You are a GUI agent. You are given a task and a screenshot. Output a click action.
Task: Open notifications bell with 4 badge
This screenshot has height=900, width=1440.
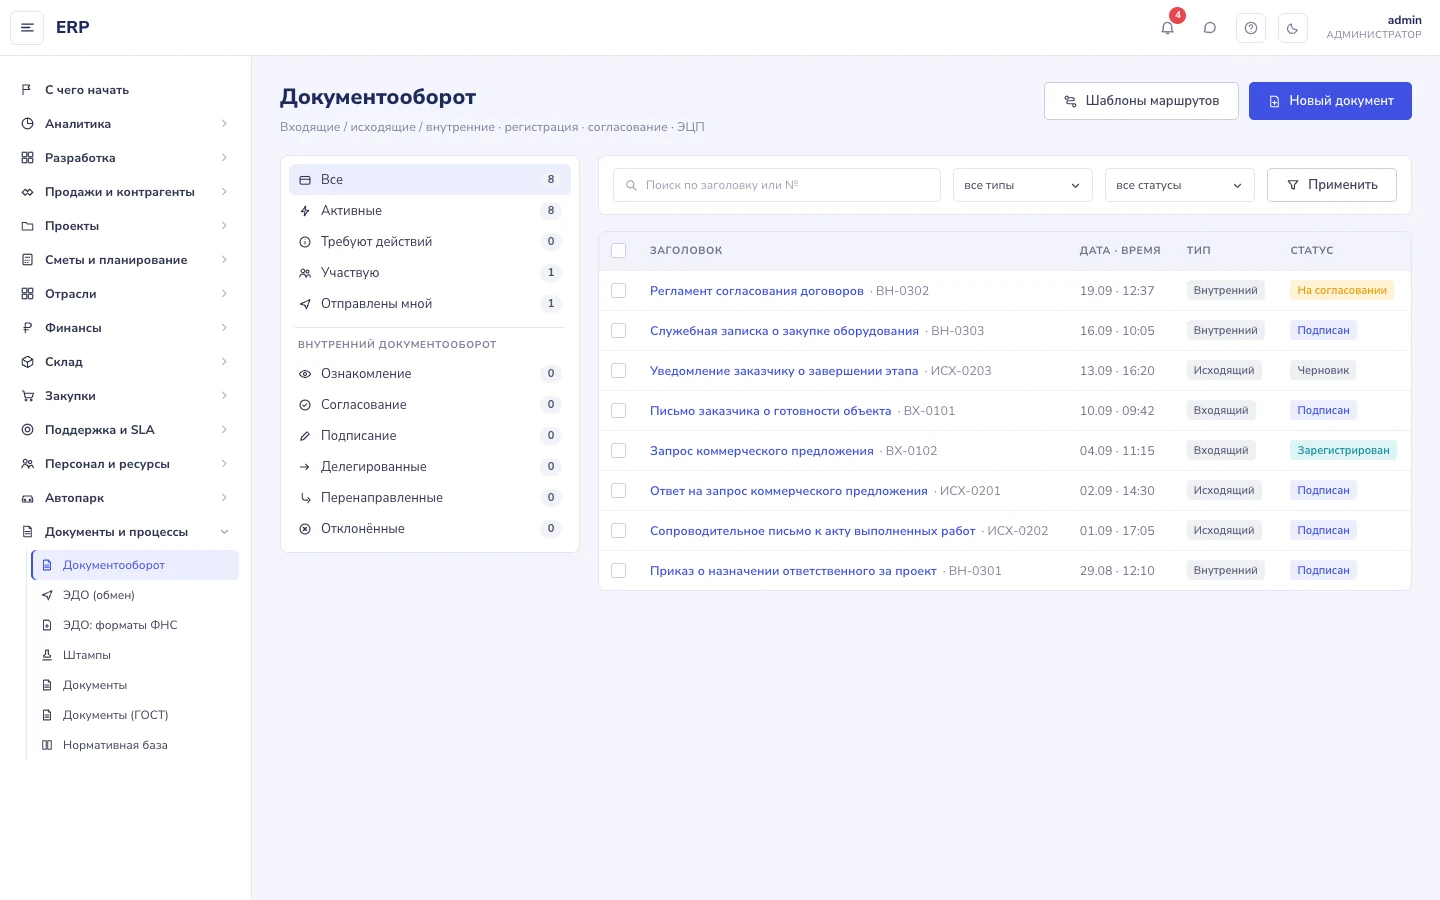click(x=1167, y=28)
